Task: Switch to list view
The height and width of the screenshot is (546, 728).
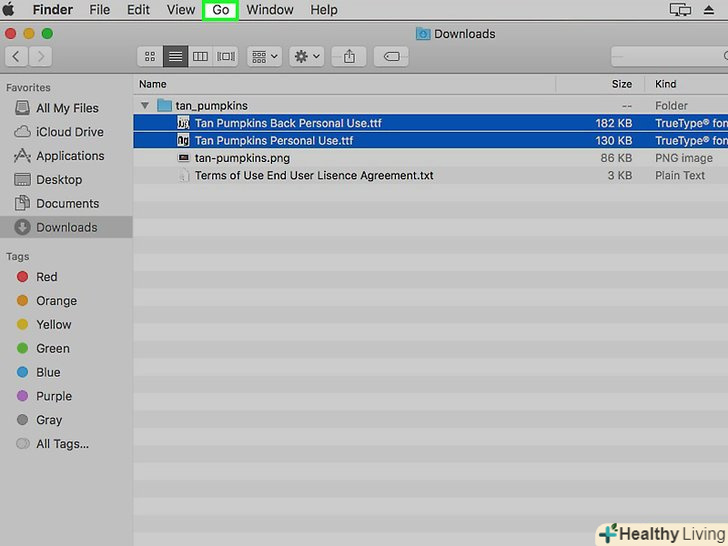Action: [x=176, y=57]
